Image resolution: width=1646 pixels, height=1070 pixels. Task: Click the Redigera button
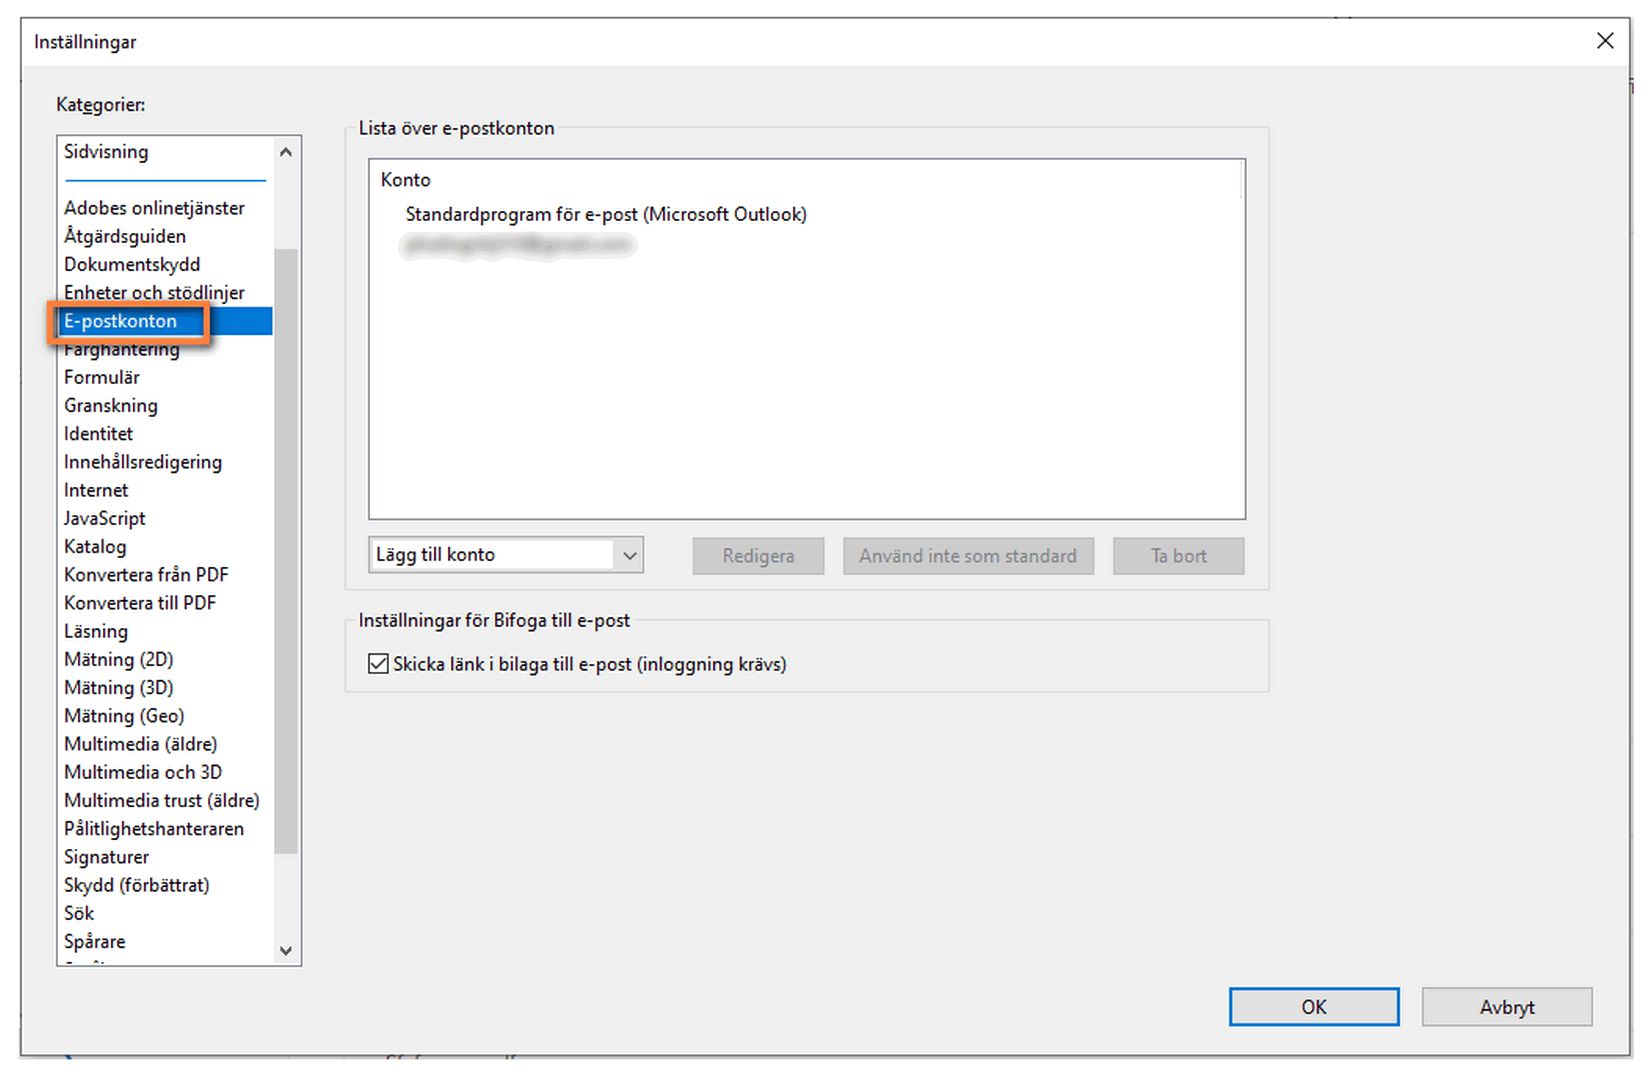pyautogui.click(x=758, y=556)
